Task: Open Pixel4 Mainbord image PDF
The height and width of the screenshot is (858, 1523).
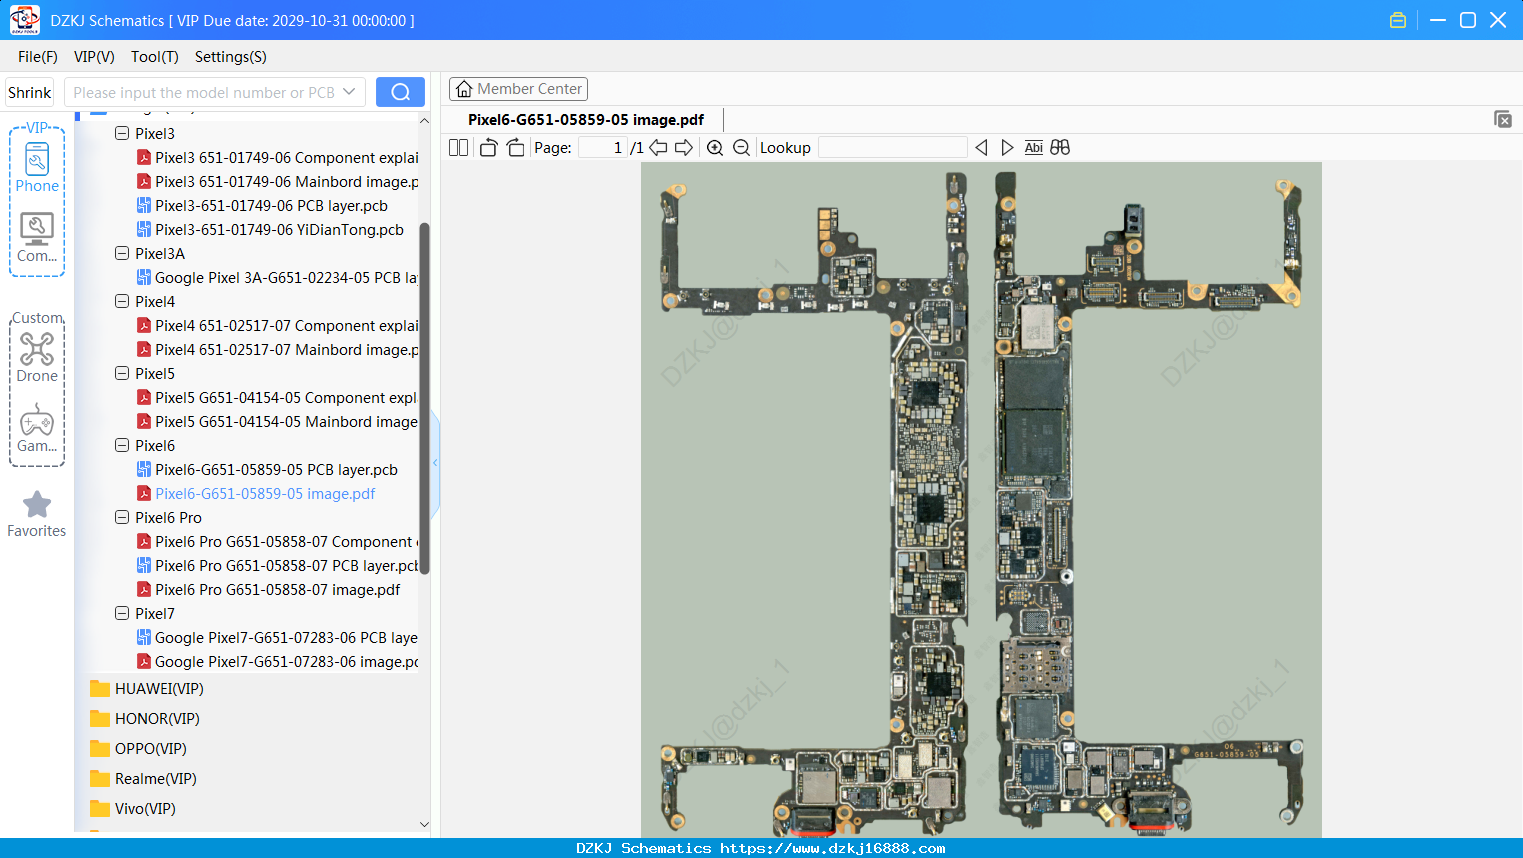Action: pyautogui.click(x=278, y=350)
